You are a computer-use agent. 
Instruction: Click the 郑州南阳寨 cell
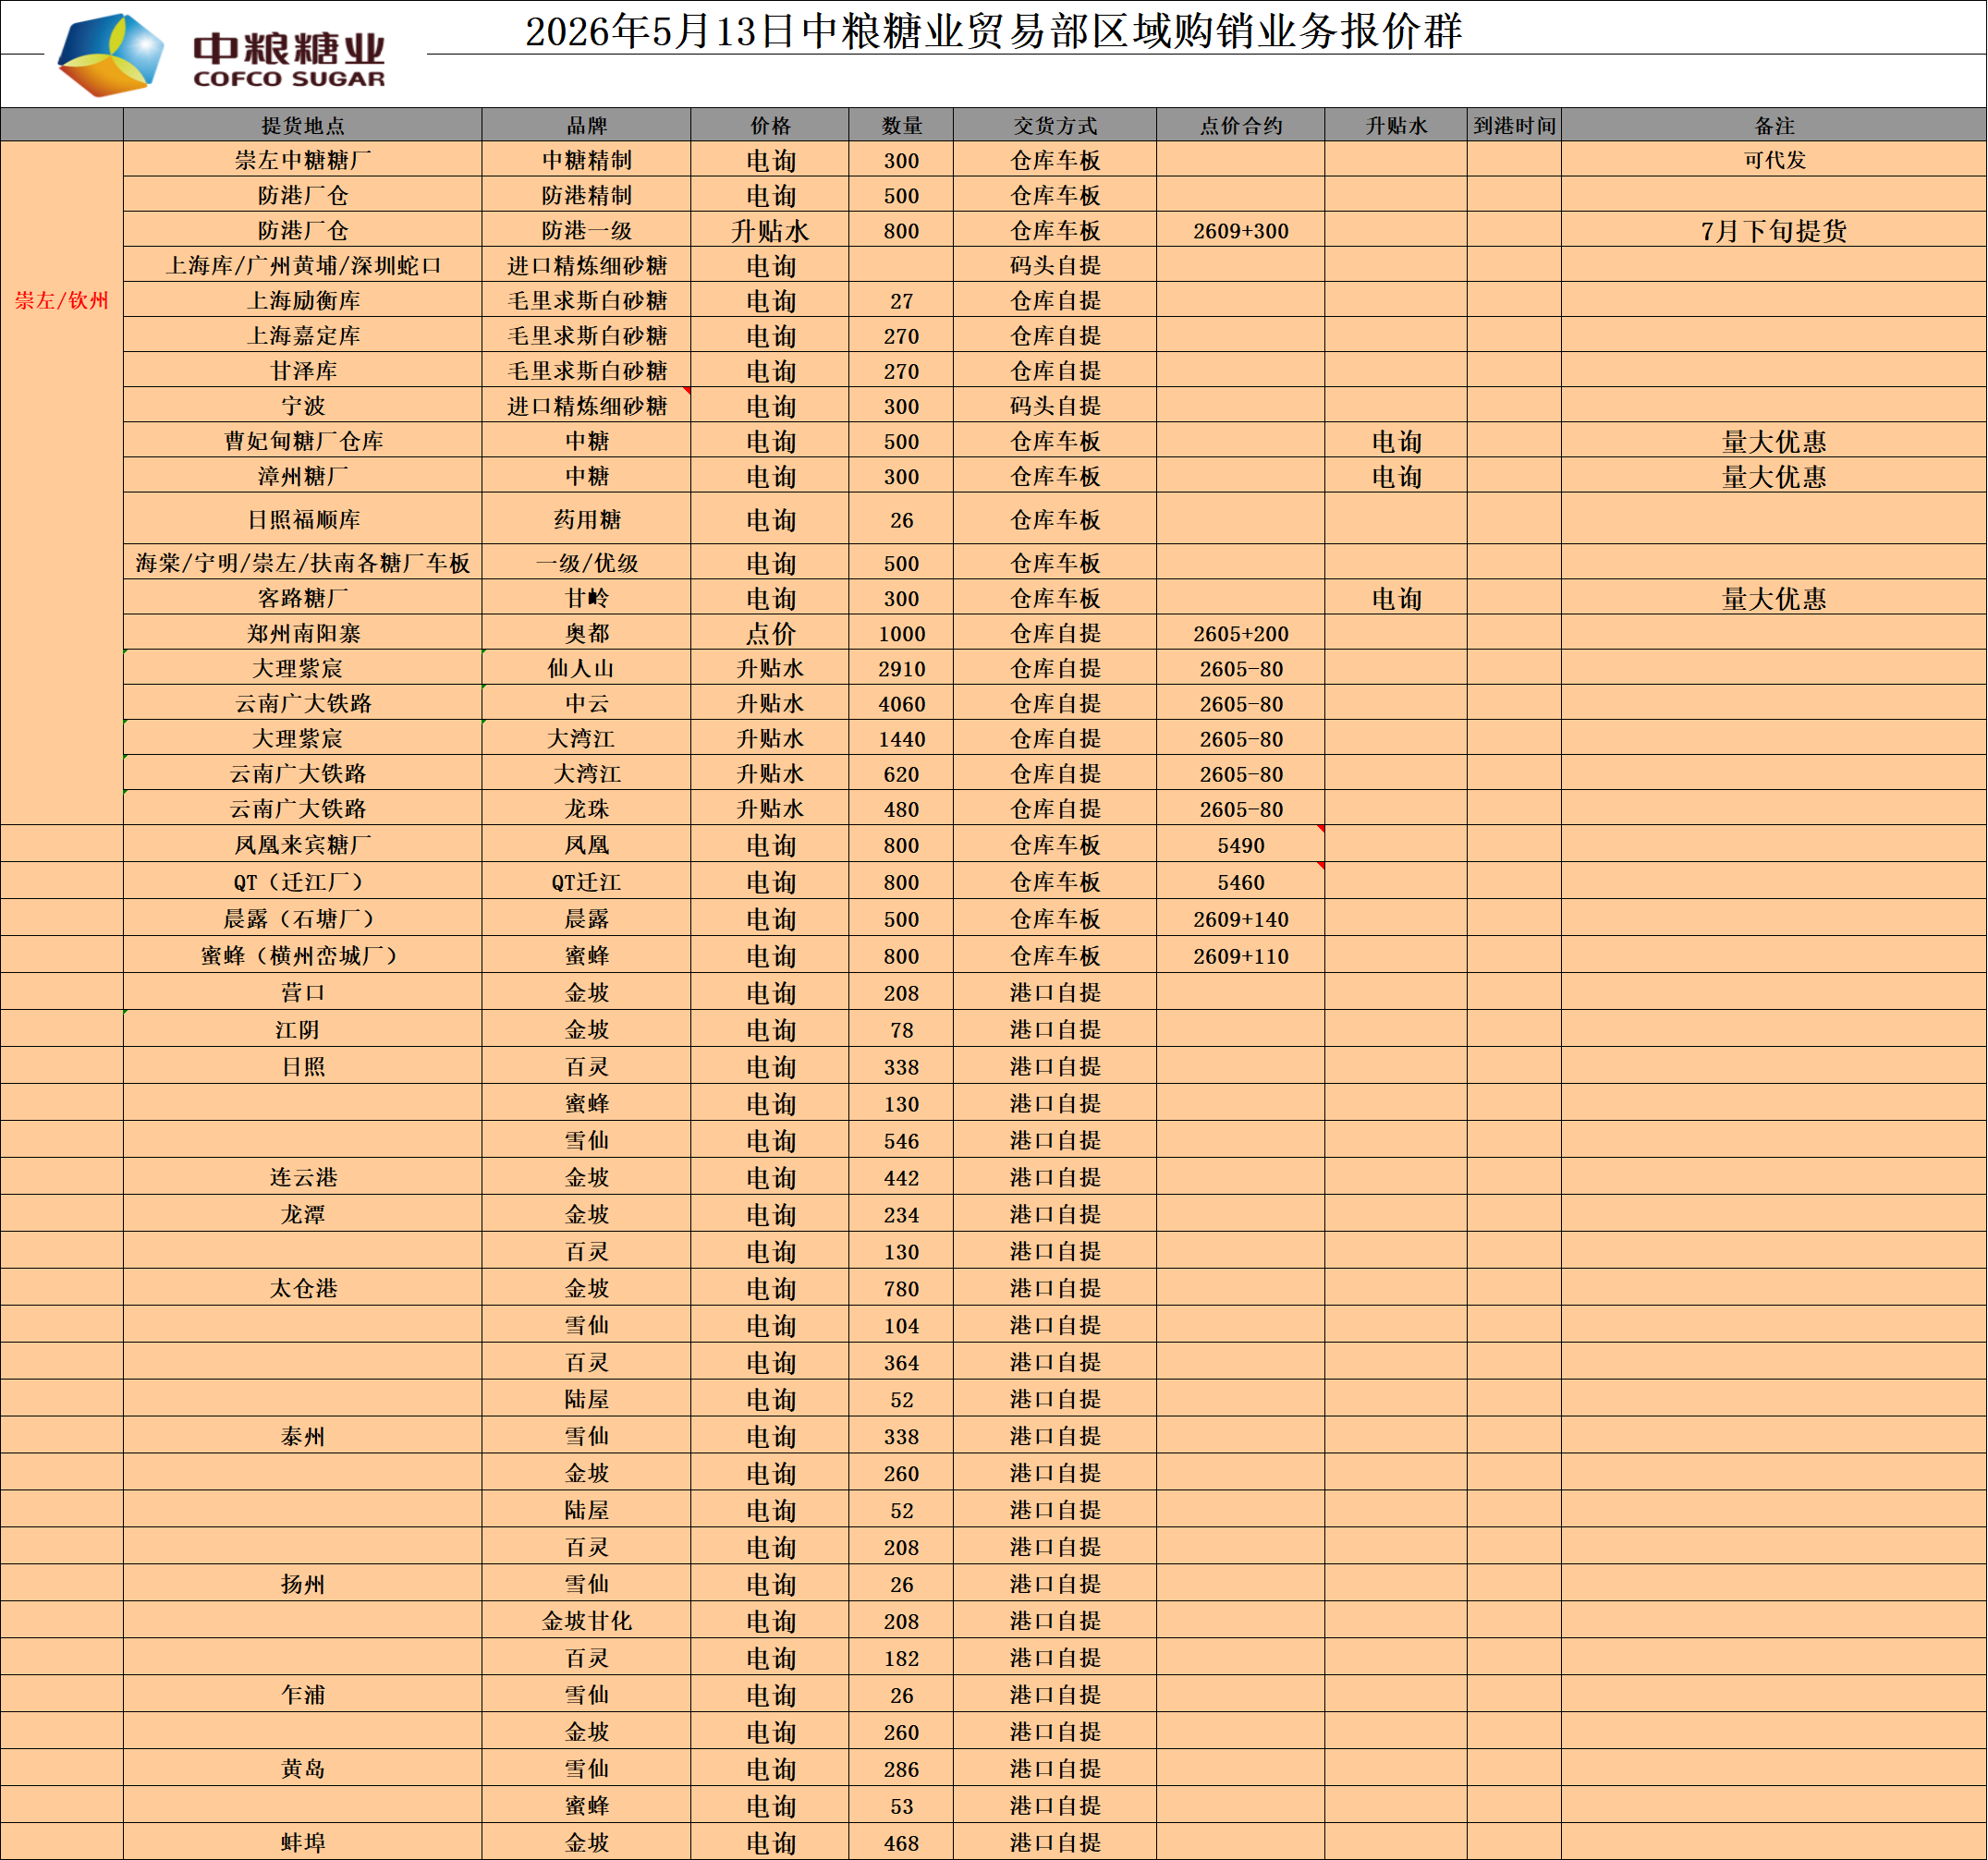coord(303,632)
